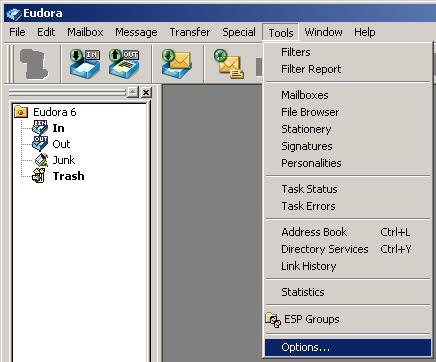Open the Transfer menu
The width and height of the screenshot is (436, 362).
(190, 32)
